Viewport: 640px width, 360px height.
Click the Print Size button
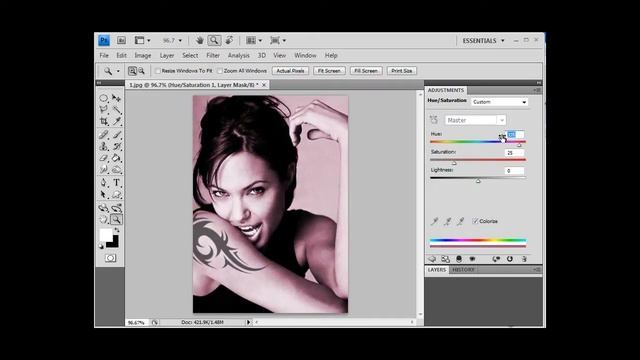(x=402, y=71)
